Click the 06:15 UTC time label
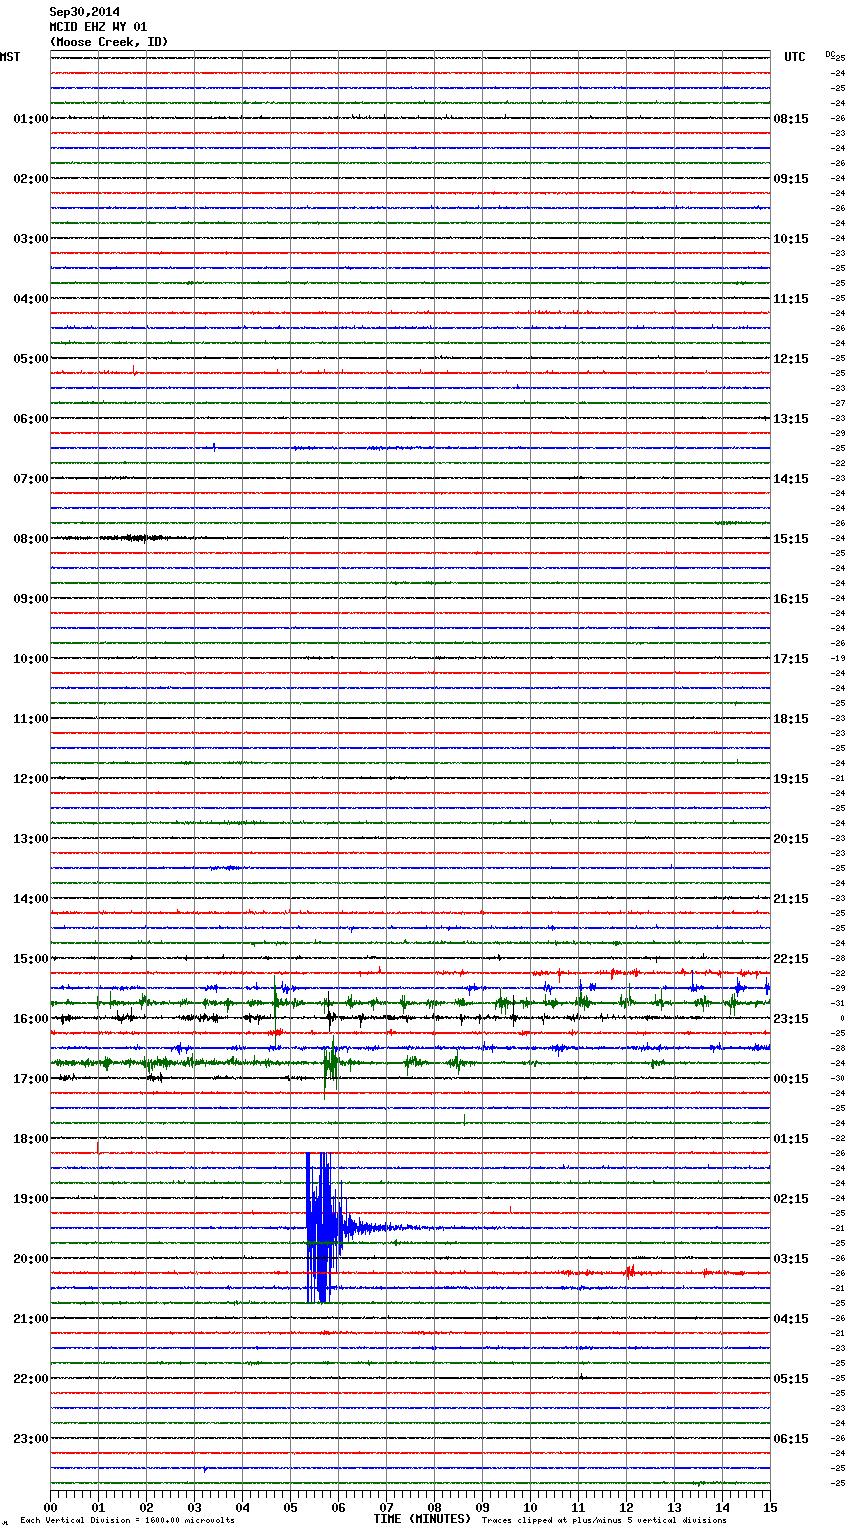 pyautogui.click(x=791, y=1439)
